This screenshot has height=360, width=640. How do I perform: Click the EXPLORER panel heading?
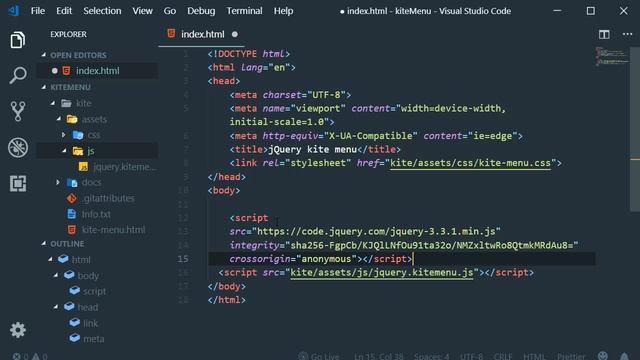68,34
